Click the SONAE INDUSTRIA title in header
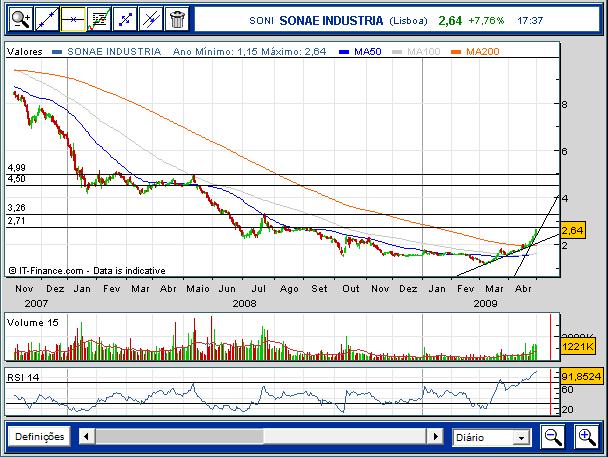The height and width of the screenshot is (457, 608). [x=331, y=21]
